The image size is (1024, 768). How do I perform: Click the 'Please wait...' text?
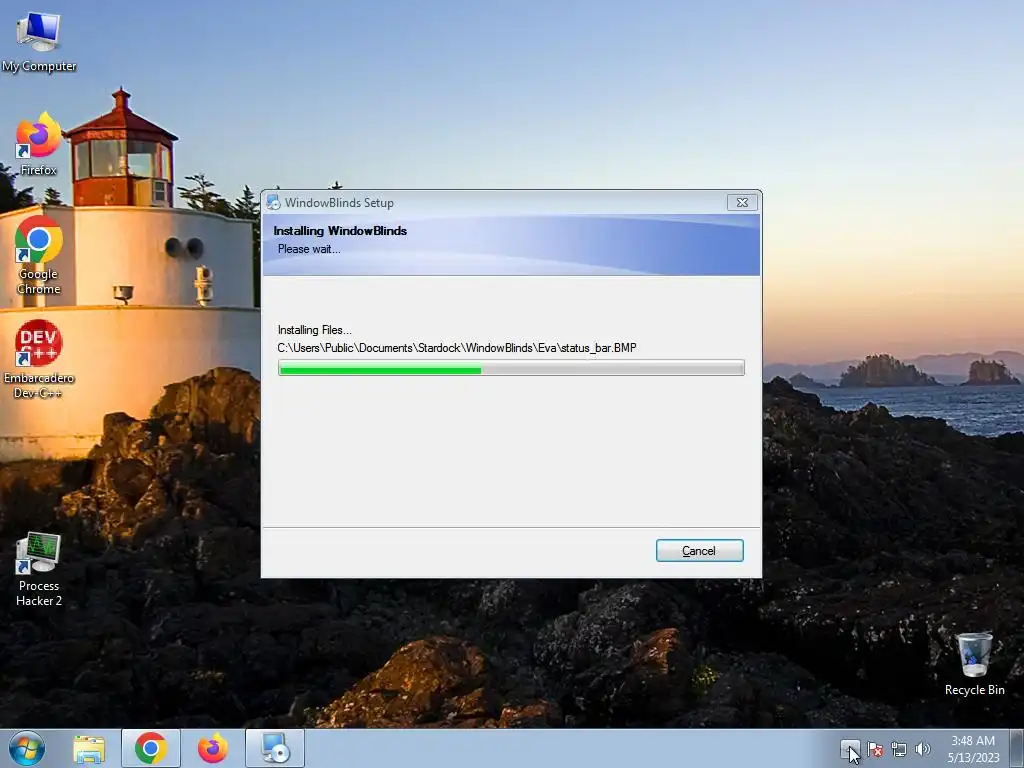click(x=309, y=249)
